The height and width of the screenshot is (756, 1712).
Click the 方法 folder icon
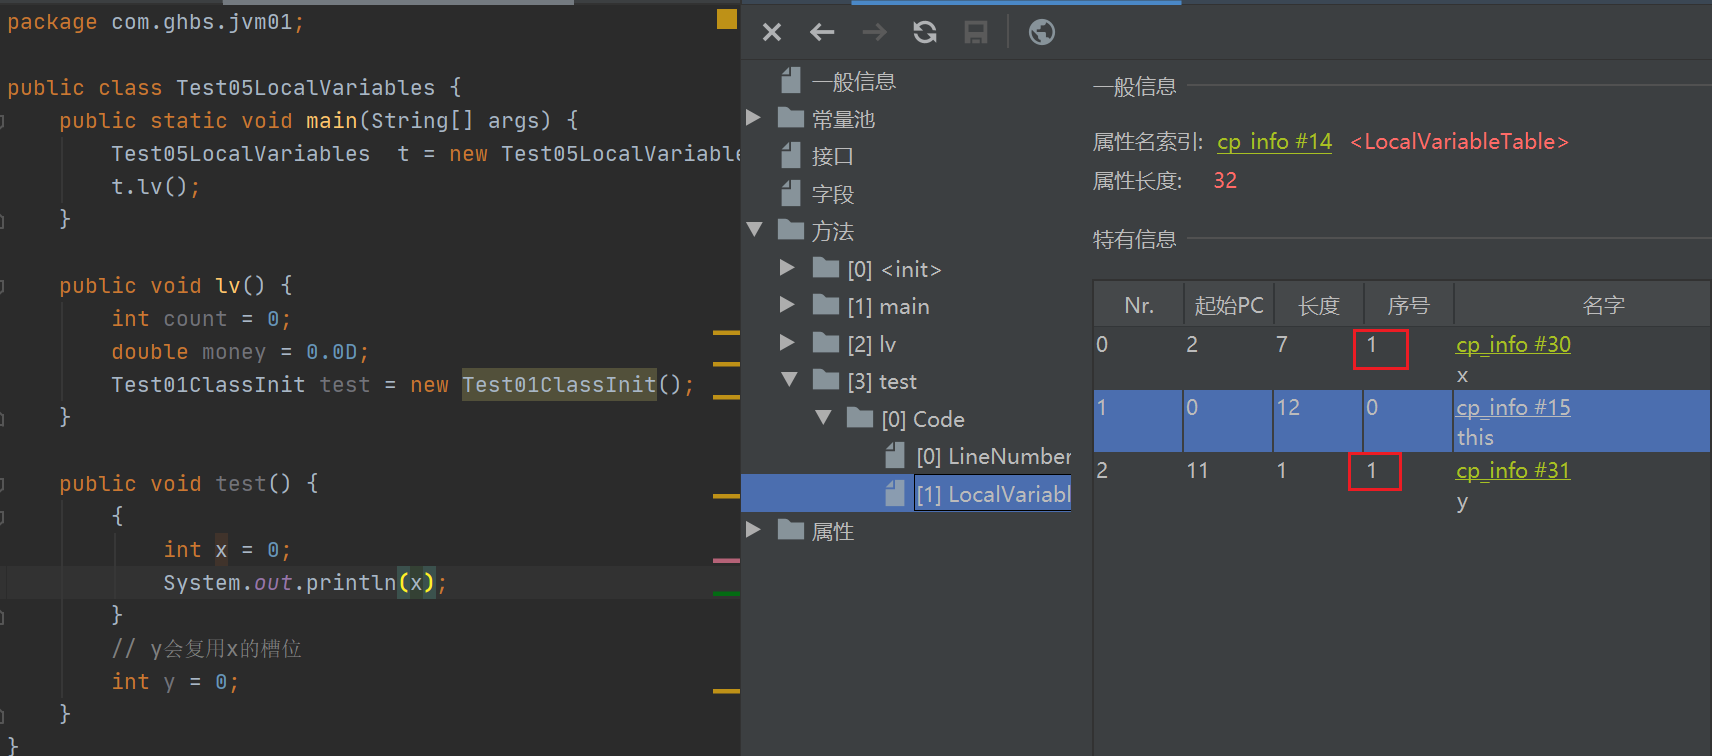[791, 230]
